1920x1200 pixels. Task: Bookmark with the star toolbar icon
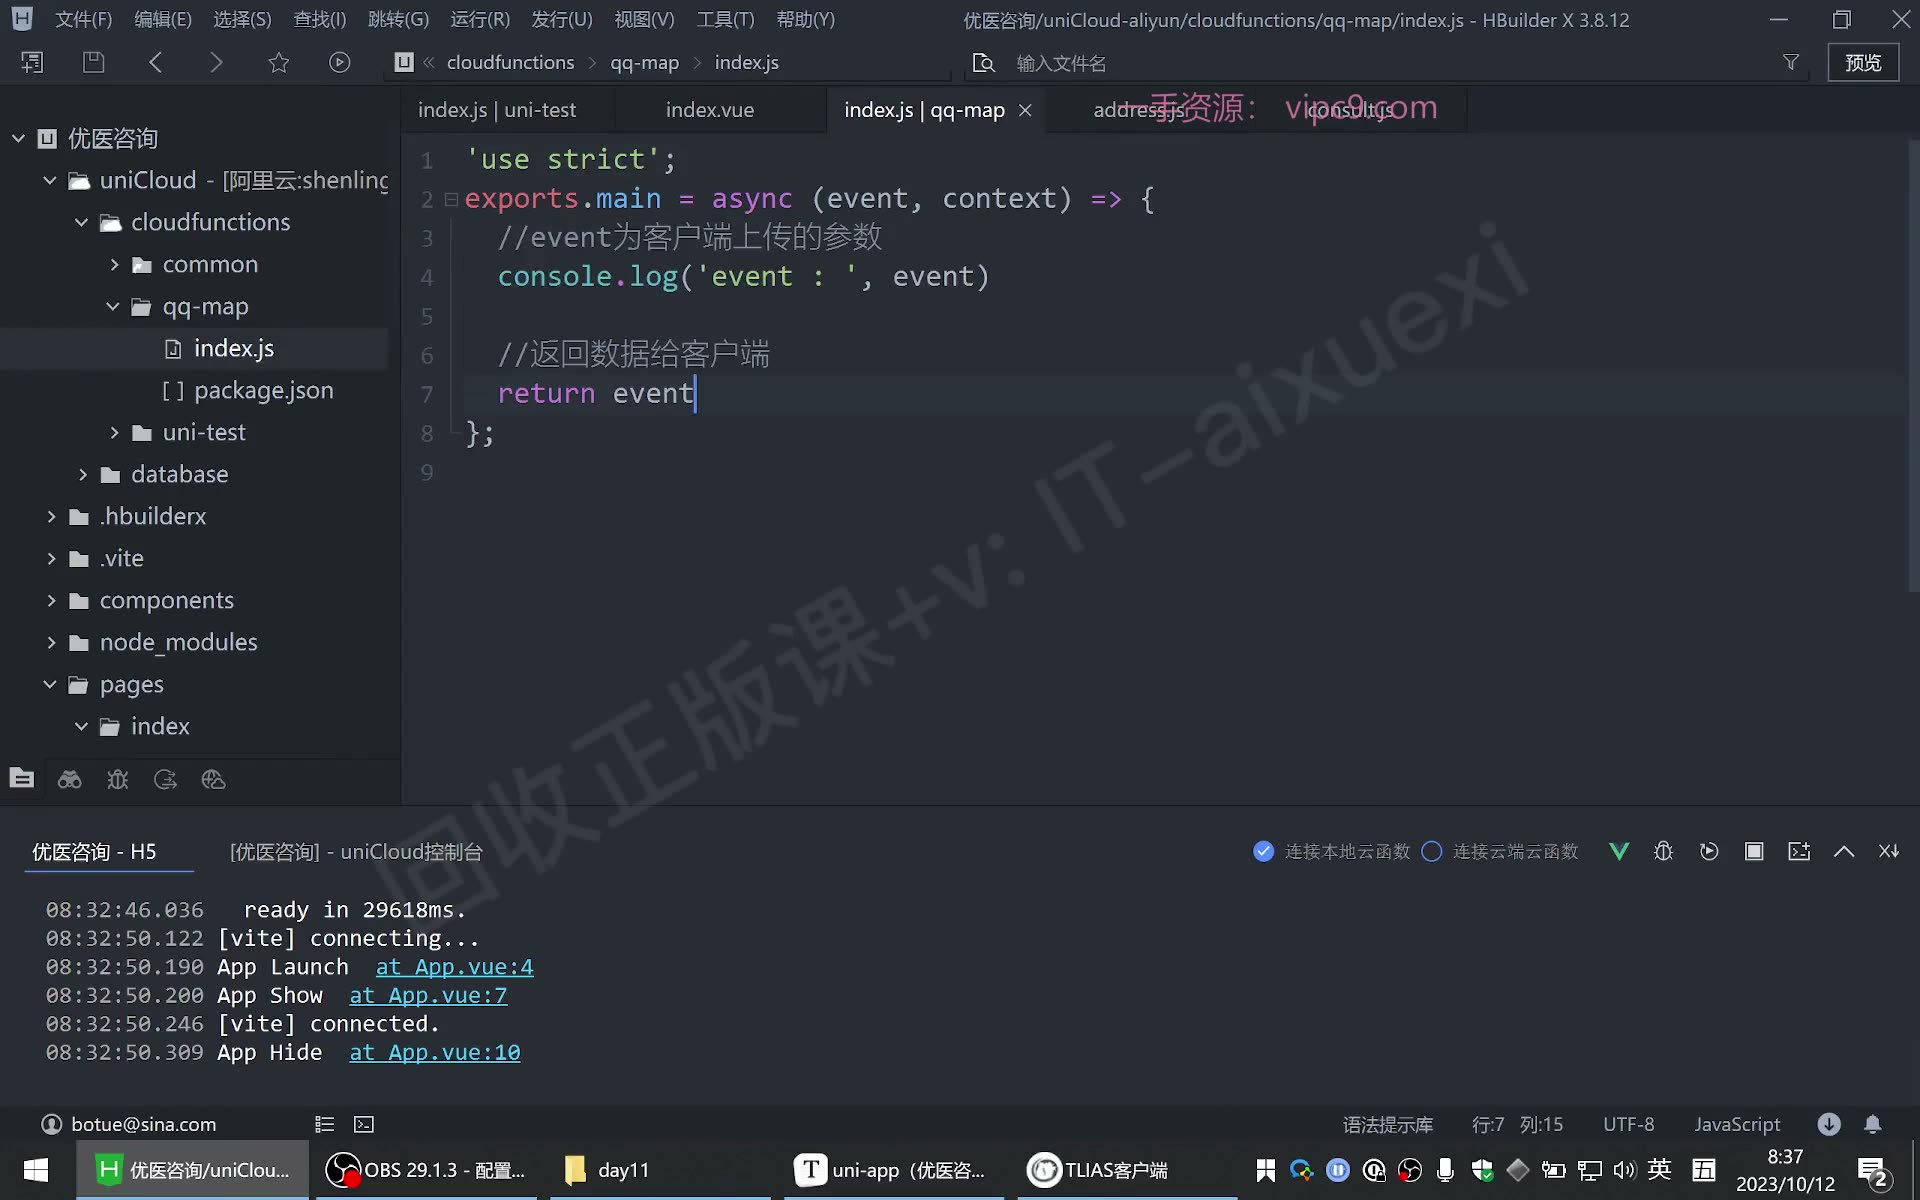pos(278,62)
